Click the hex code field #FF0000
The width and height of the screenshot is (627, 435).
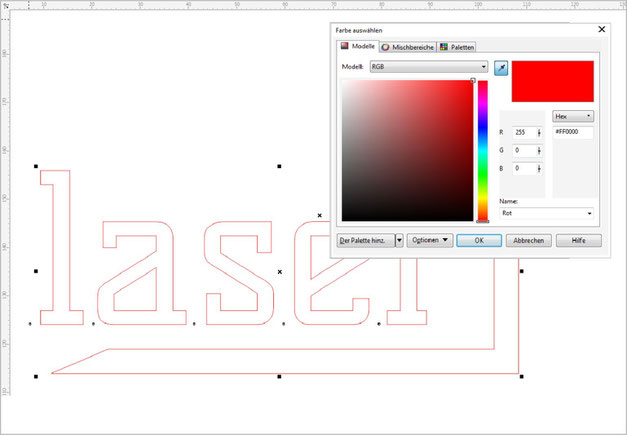click(573, 132)
